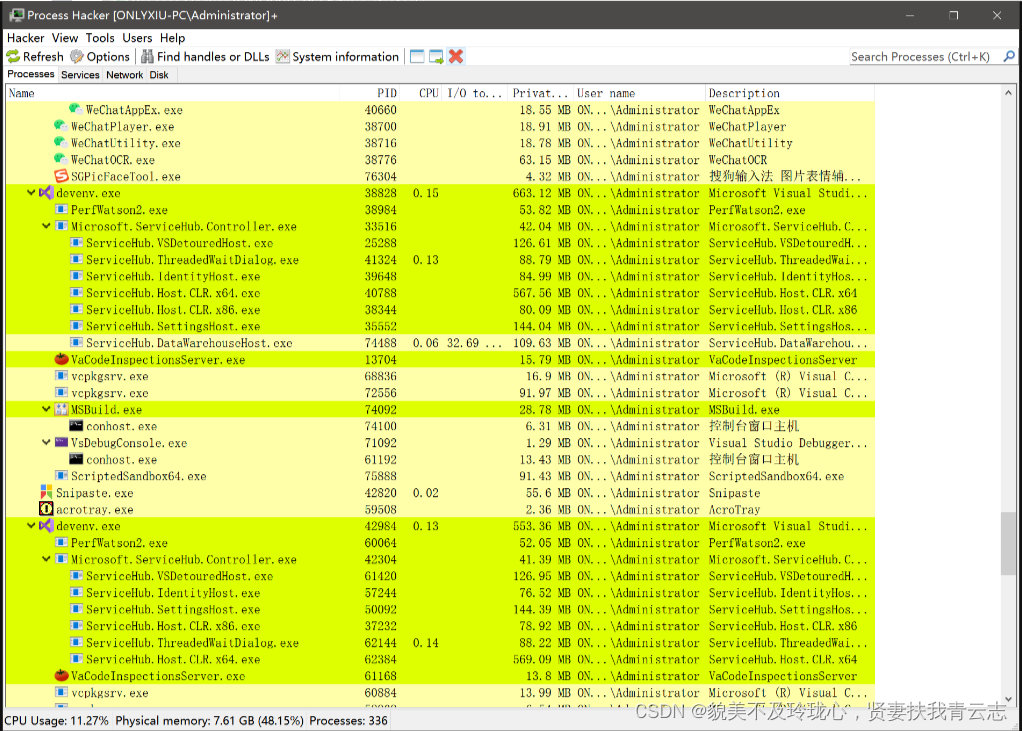1022x731 pixels.
Task: Collapse the MSBuild.exe child processes
Action: pyautogui.click(x=45, y=410)
